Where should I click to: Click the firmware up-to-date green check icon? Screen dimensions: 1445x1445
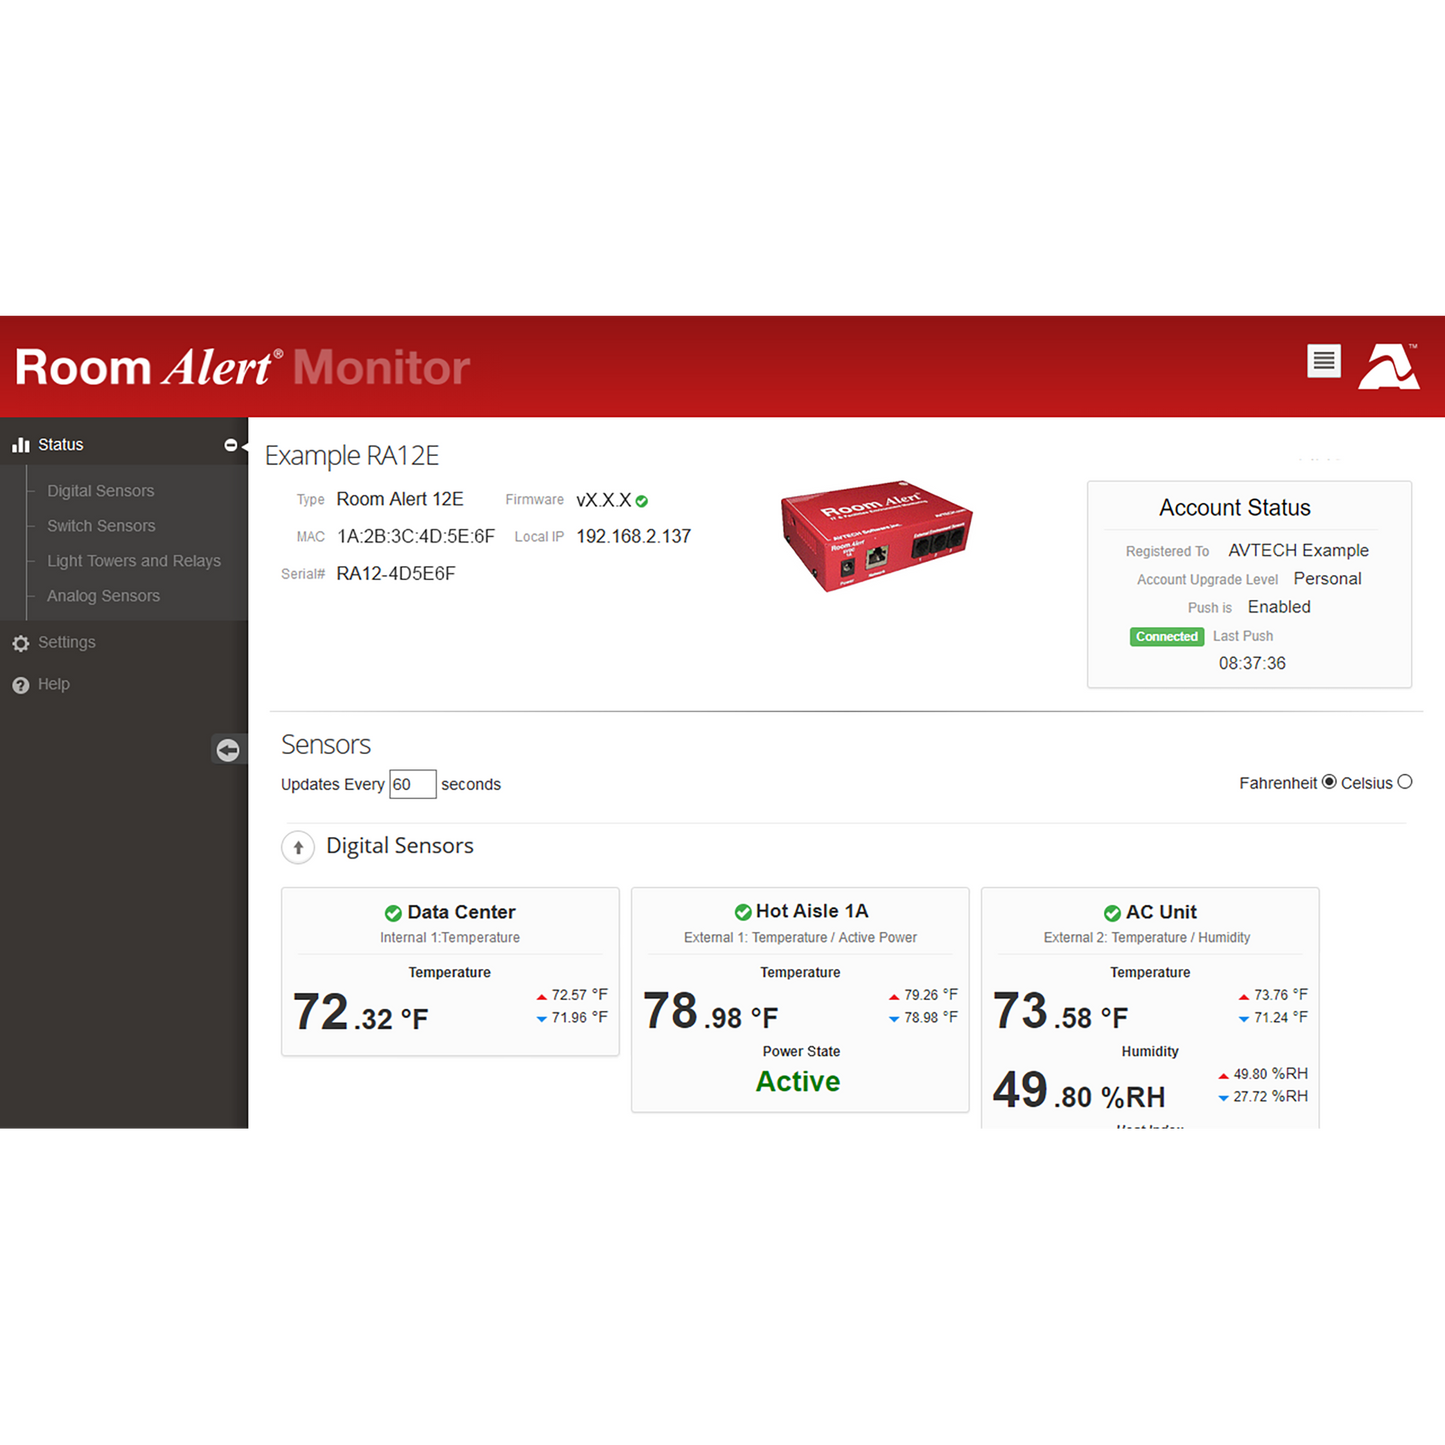(x=642, y=501)
